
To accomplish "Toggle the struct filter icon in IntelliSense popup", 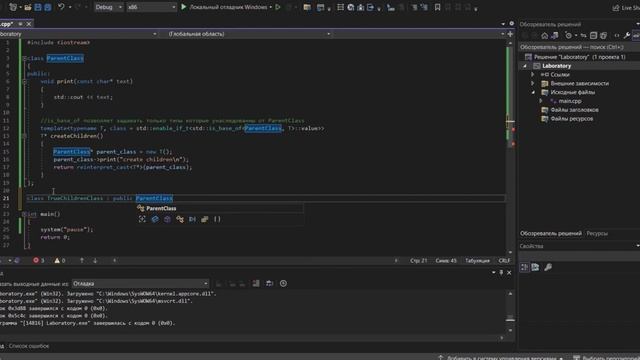I will (x=180, y=219).
